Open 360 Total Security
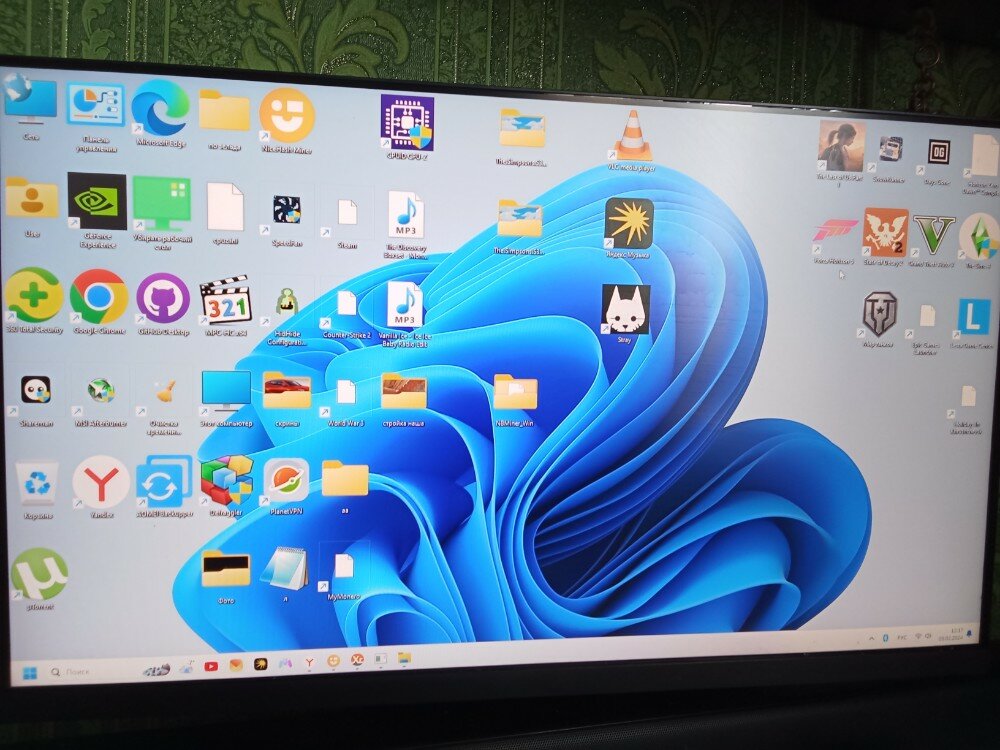1000x750 pixels. pyautogui.click(x=34, y=300)
